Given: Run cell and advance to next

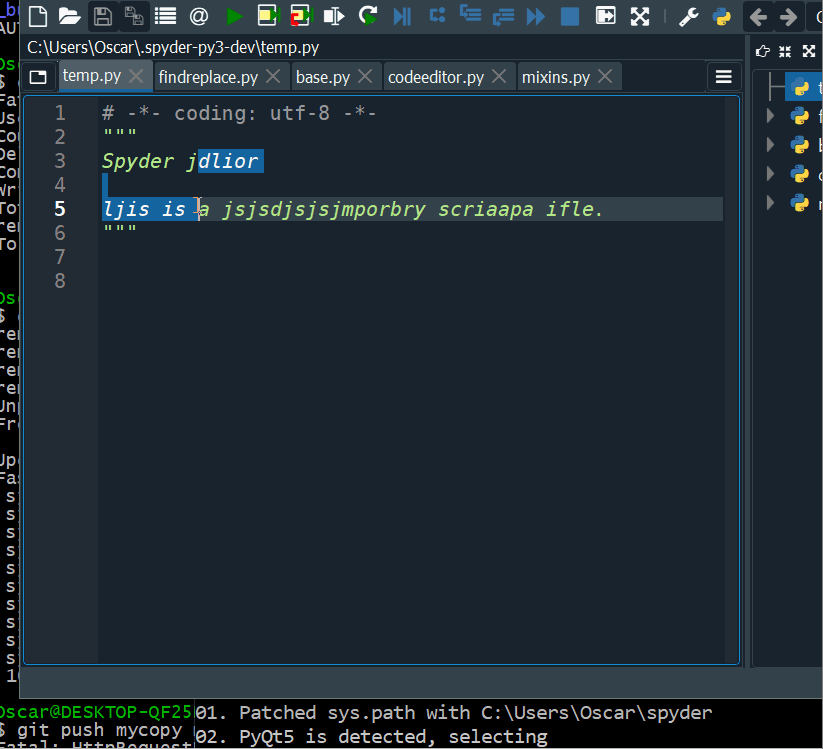Looking at the screenshot, I should (301, 16).
